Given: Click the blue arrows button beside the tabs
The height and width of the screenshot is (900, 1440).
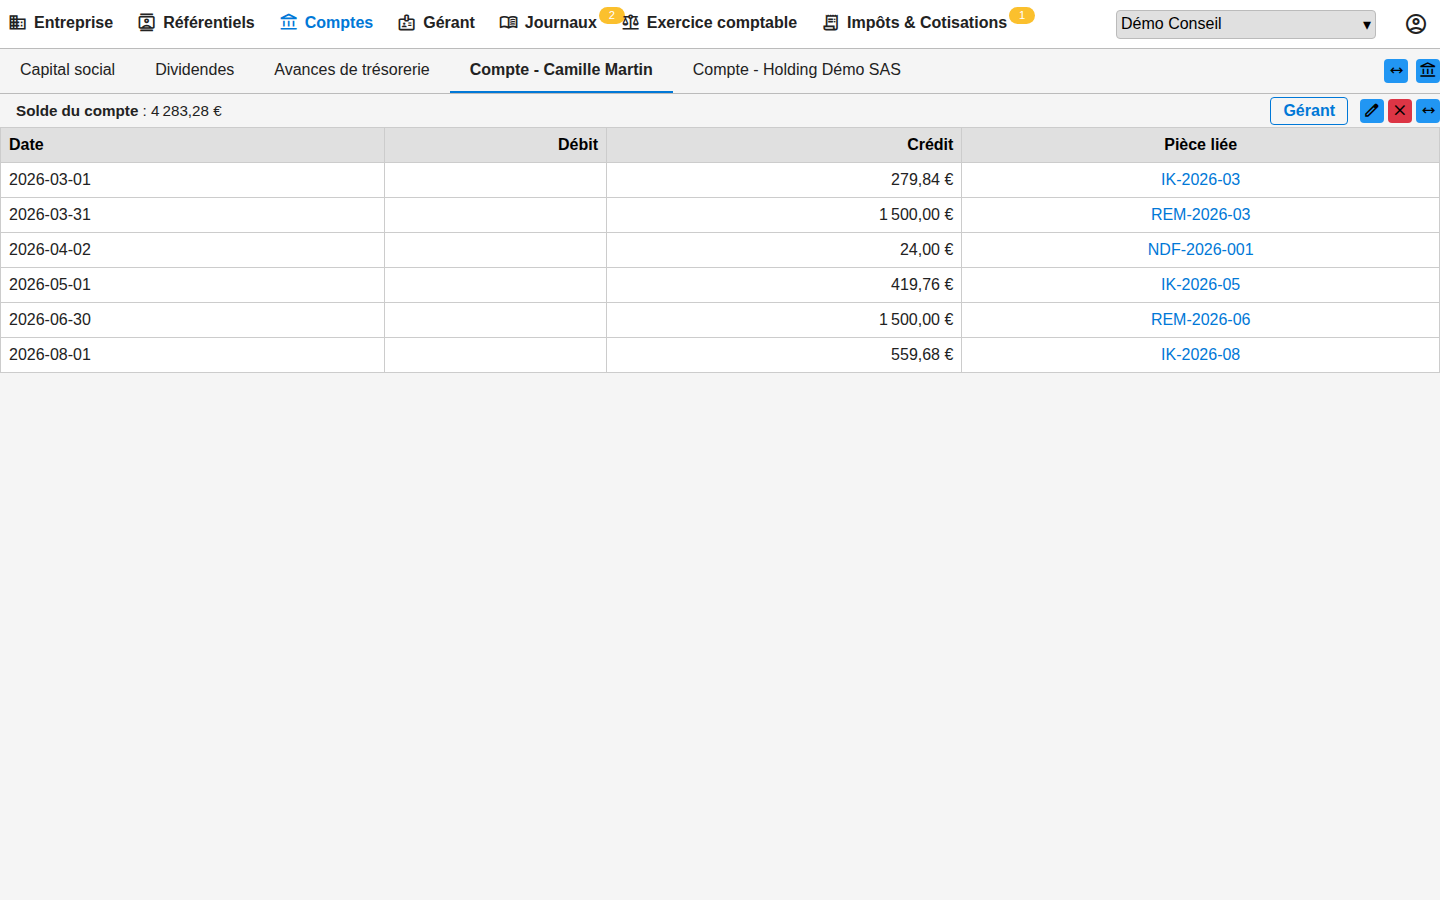Looking at the screenshot, I should (1396, 71).
